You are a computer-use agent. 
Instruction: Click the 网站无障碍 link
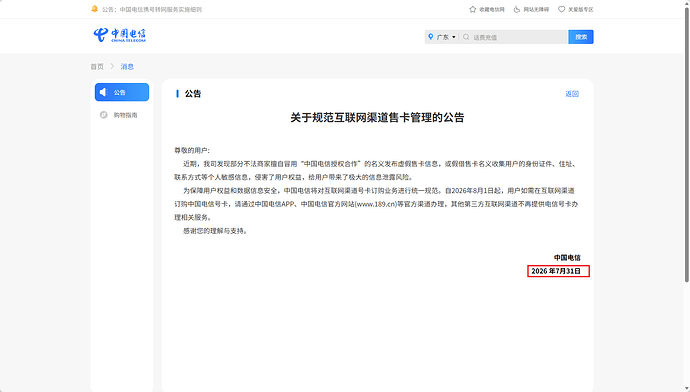pyautogui.click(x=536, y=9)
